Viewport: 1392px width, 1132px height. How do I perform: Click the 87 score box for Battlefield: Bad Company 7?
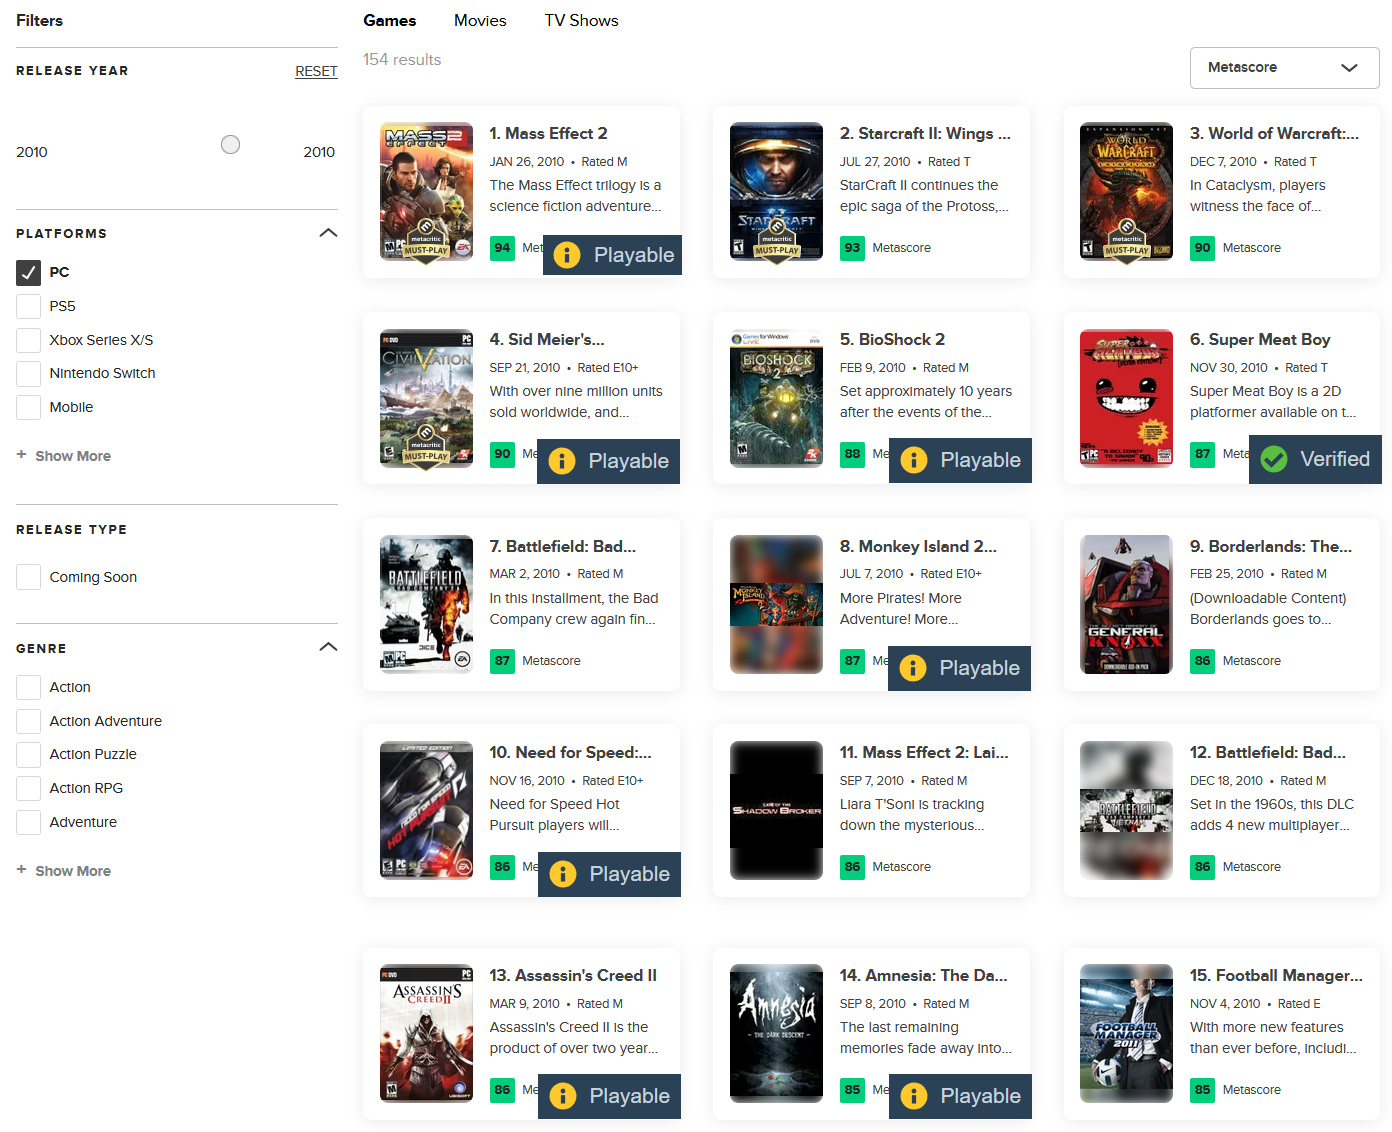(502, 661)
